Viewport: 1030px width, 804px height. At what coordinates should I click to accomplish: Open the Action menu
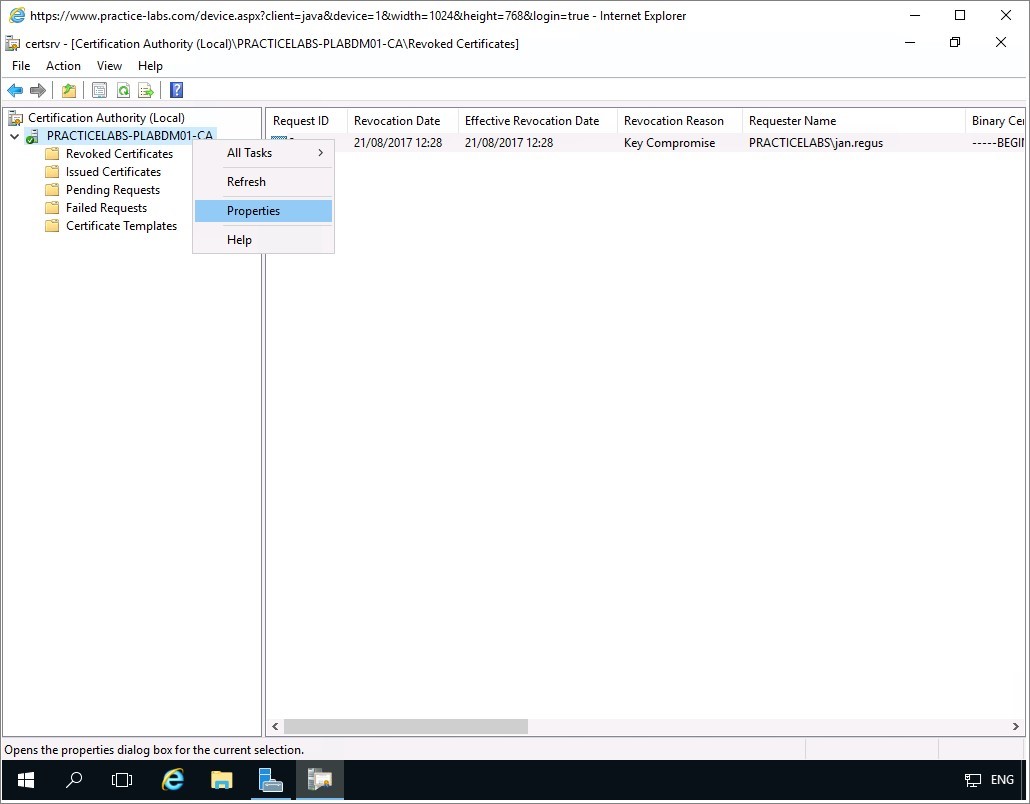point(63,66)
